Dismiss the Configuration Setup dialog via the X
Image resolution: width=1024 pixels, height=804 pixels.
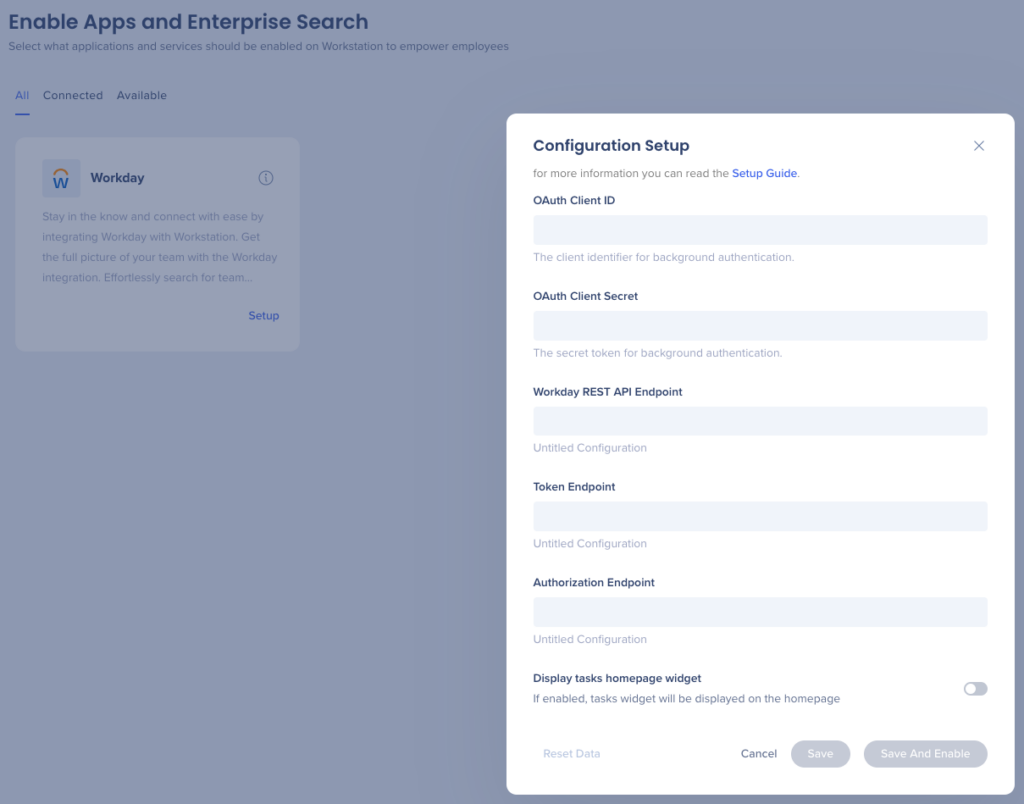[x=979, y=145]
